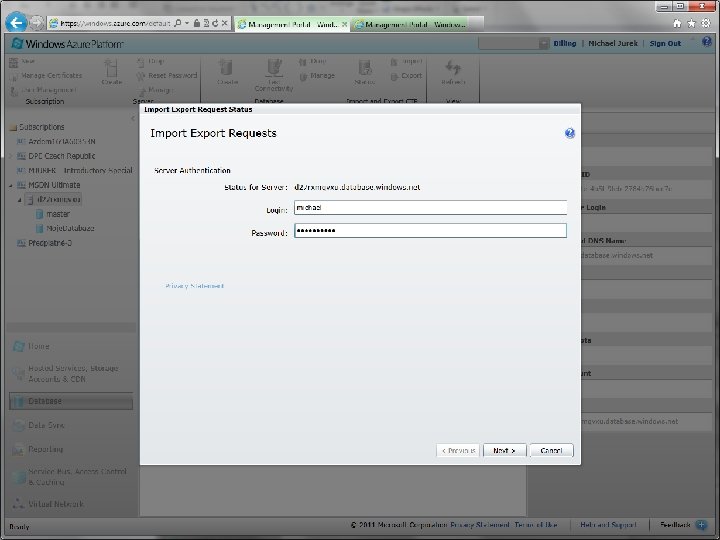This screenshot has height=540, width=720.
Task: Open the browser Tools gear icon
Action: pos(706,23)
